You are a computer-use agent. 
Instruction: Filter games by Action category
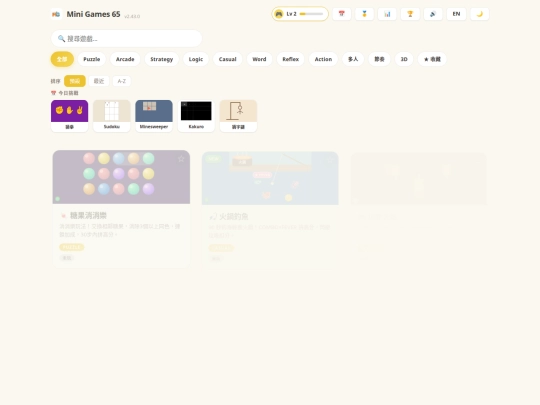coord(323,59)
